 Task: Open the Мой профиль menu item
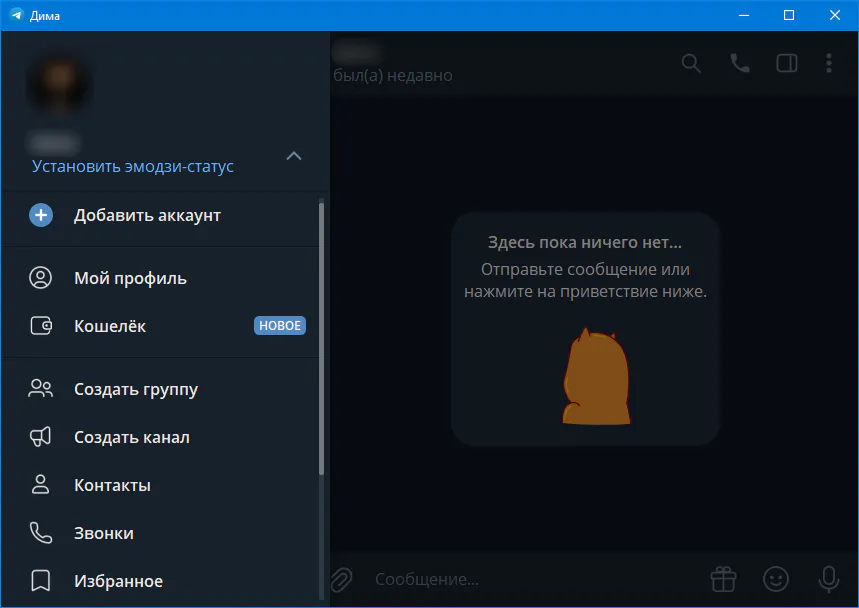[x=130, y=278]
